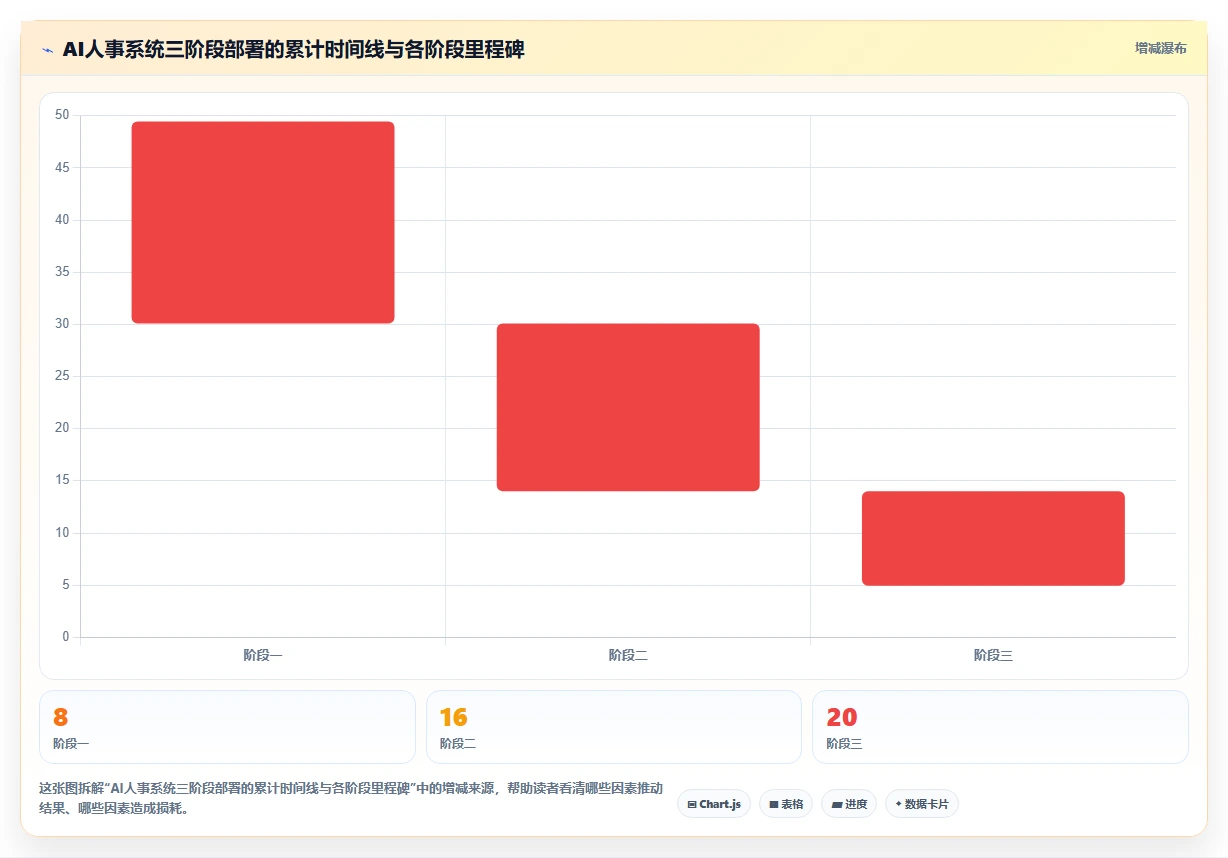
Task: Click the red bar for 阶段二
Action: tap(628, 407)
